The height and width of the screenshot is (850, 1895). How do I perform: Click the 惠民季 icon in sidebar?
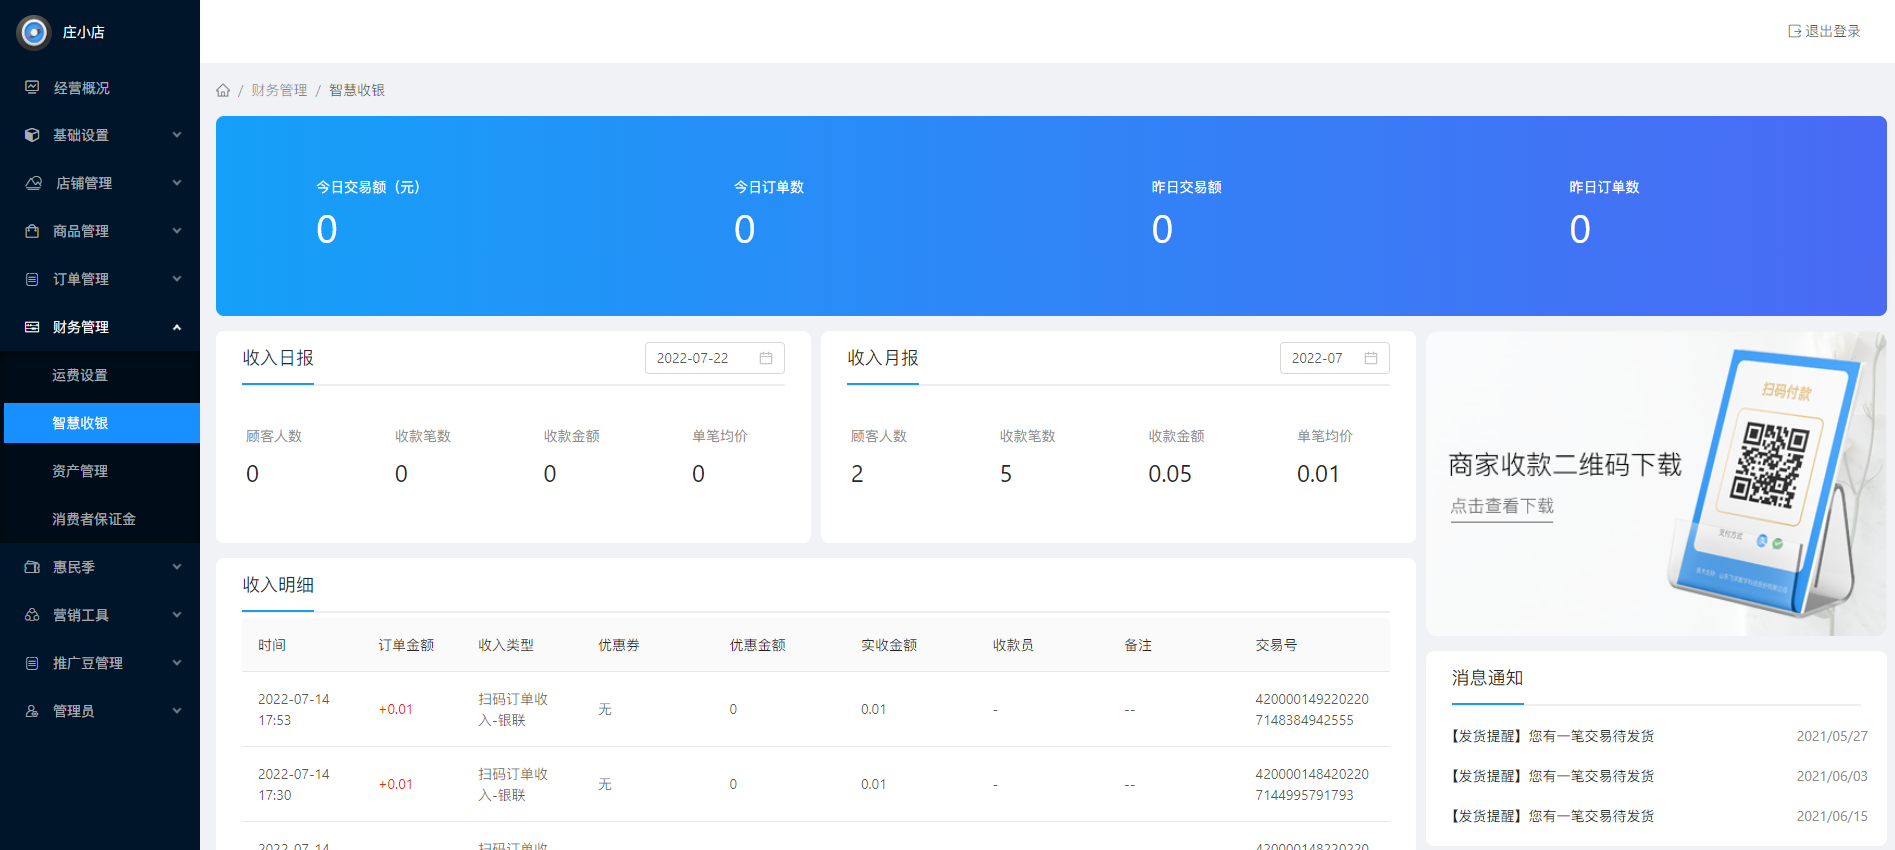coord(32,567)
